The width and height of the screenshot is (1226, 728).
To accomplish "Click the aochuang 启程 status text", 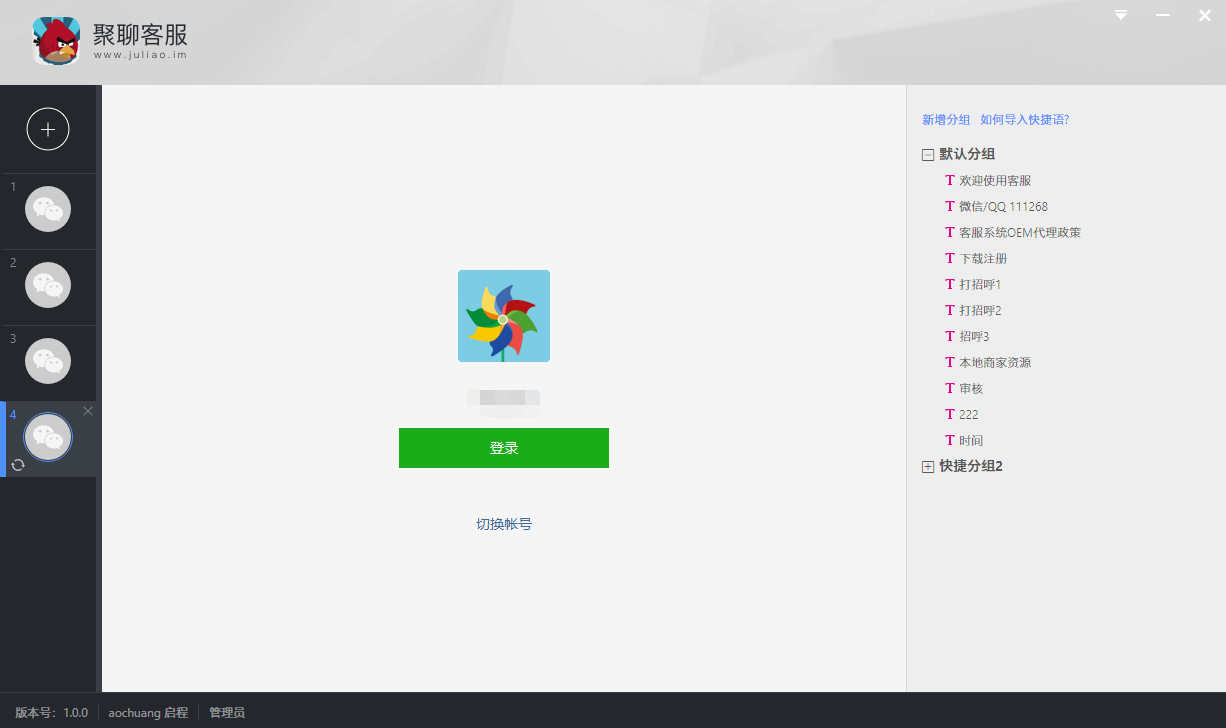I will point(148,713).
